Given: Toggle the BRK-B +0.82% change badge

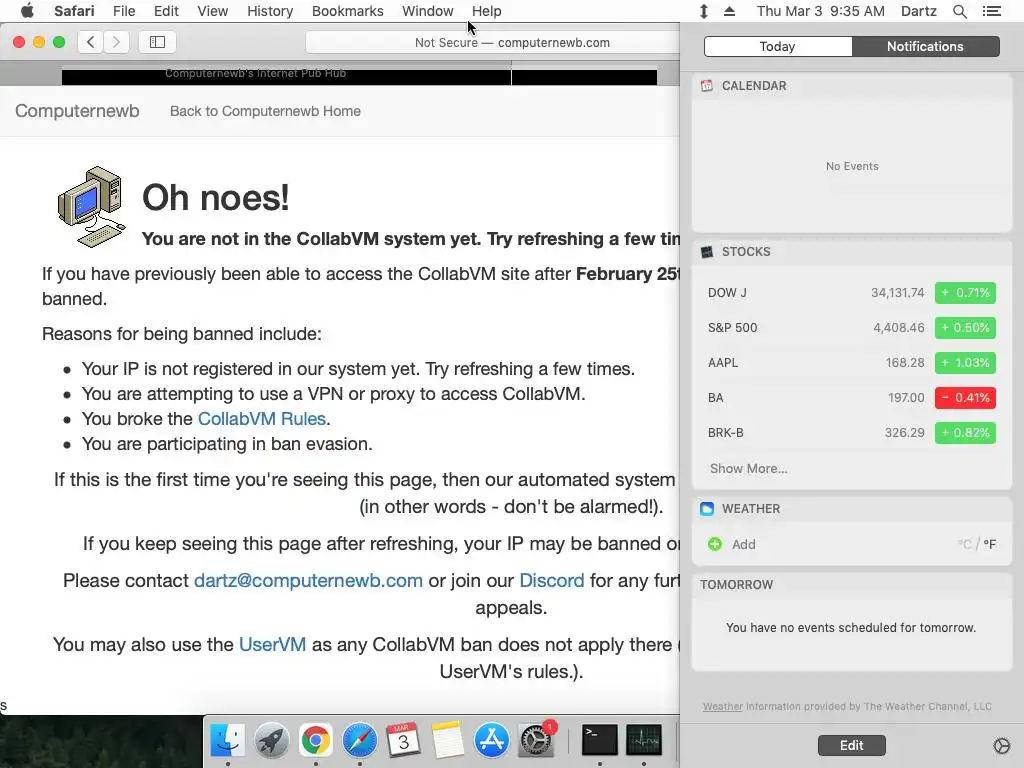Looking at the screenshot, I should tap(965, 432).
